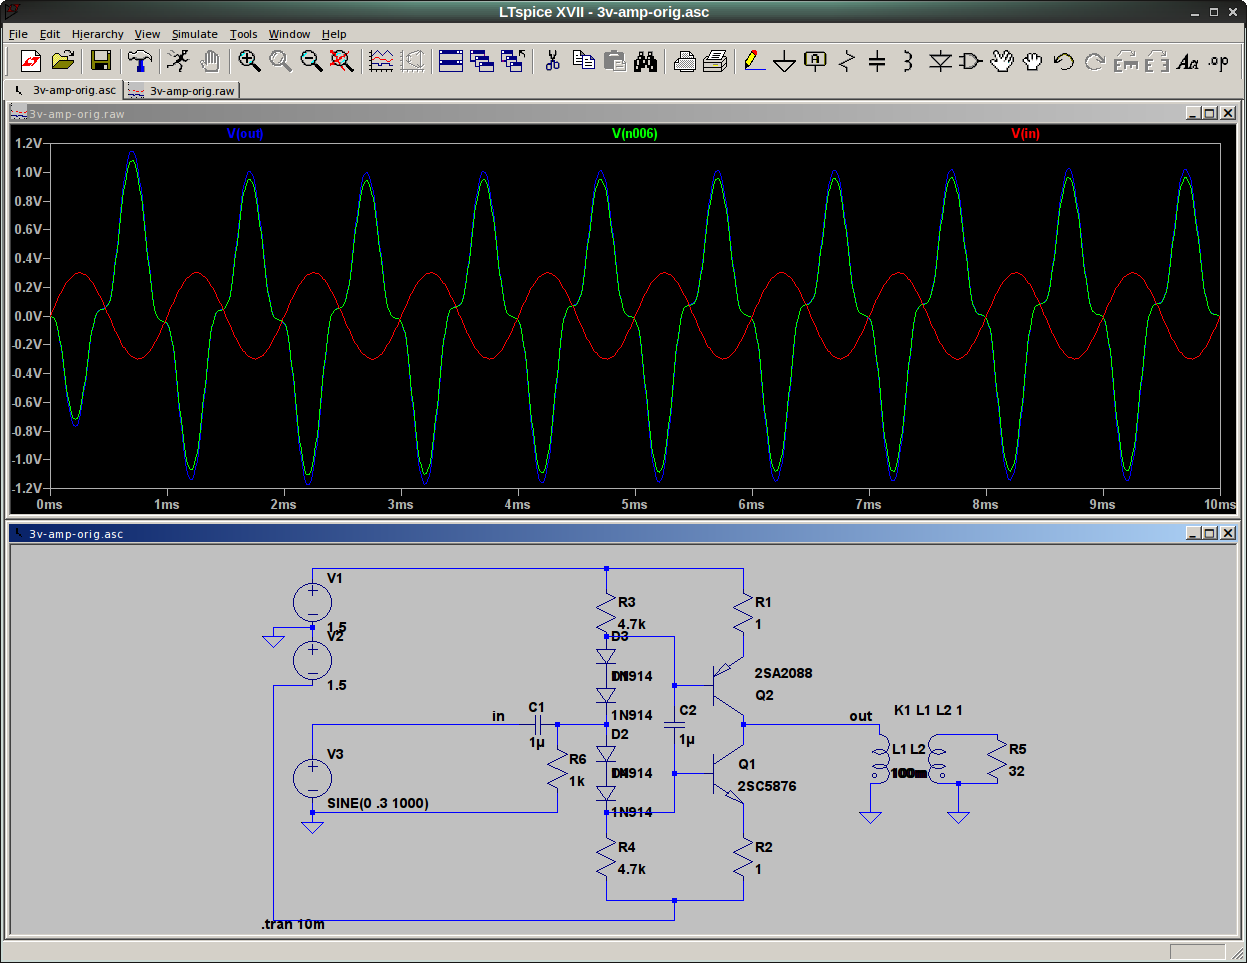Screen dimensions: 1247x963
Task: Zoom to fit with the crossed magnifier
Action: coord(342,61)
